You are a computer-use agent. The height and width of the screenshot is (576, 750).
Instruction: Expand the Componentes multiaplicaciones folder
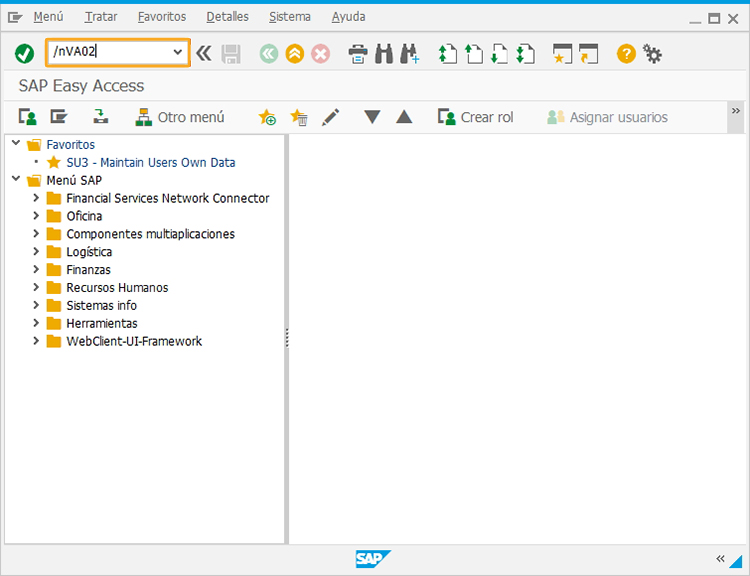[36, 233]
